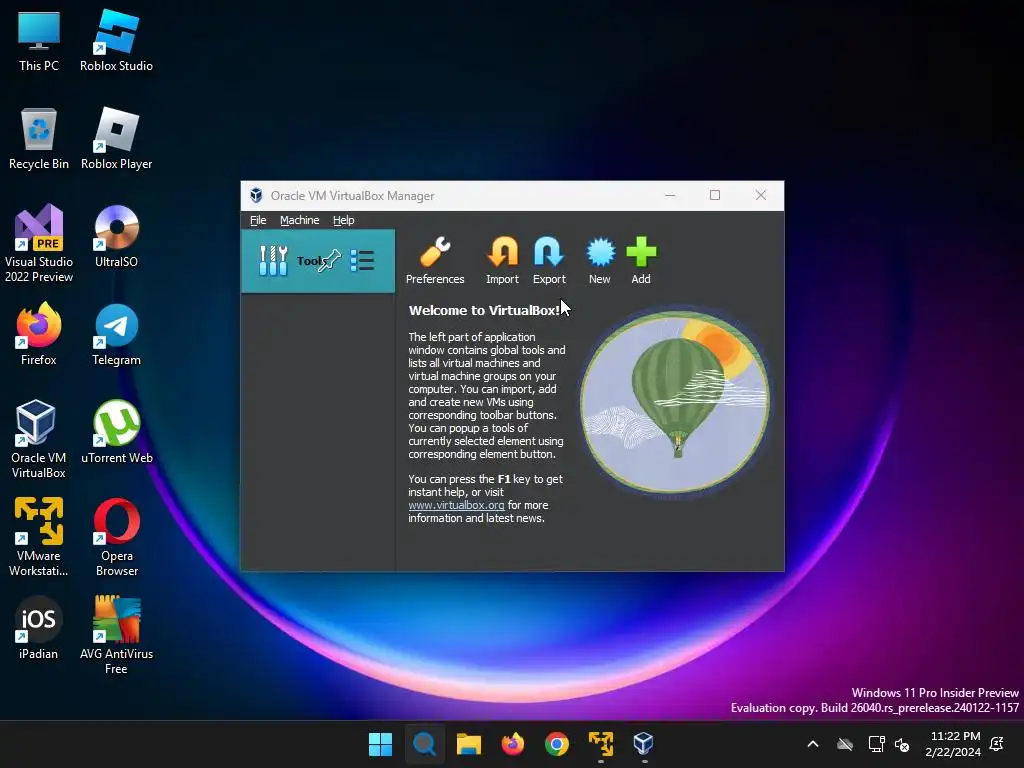Select Roblox Player desktop shortcut
Image resolution: width=1024 pixels, height=768 pixels.
[x=116, y=139]
